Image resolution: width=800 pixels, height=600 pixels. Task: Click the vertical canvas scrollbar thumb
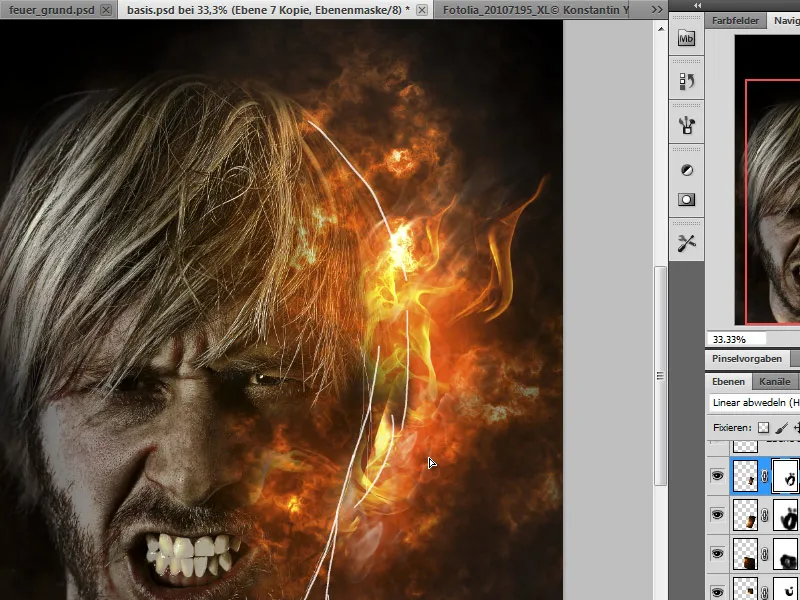[x=661, y=376]
